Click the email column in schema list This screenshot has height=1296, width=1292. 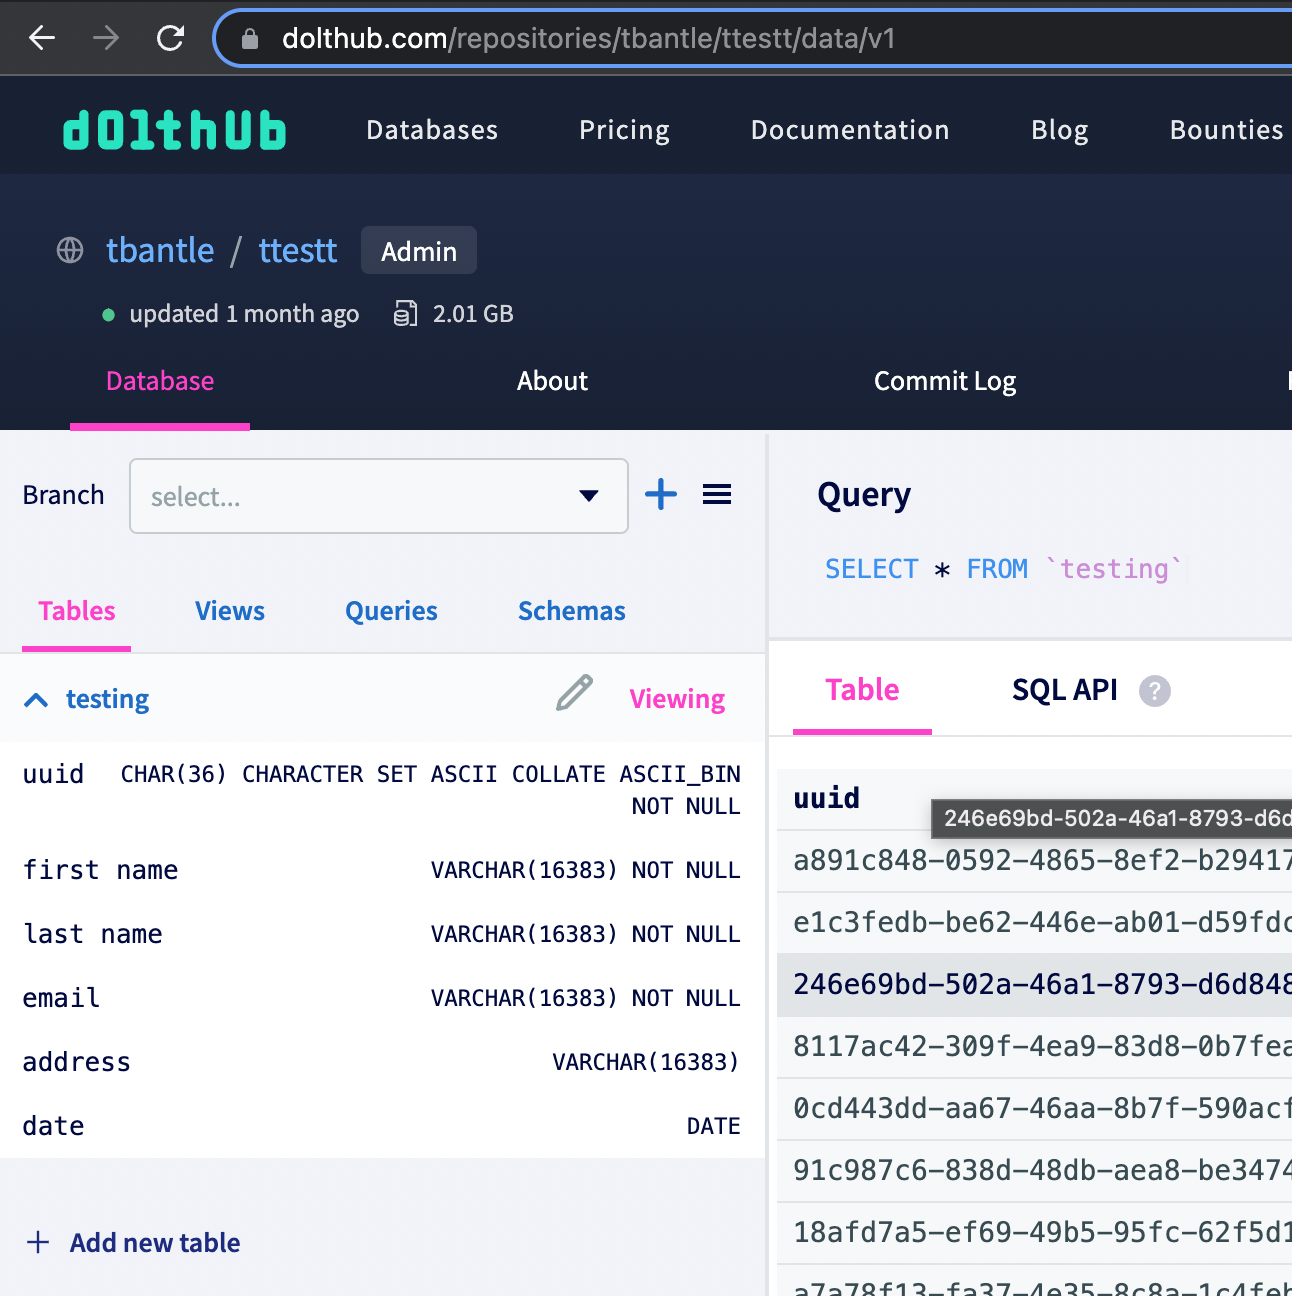click(x=61, y=998)
